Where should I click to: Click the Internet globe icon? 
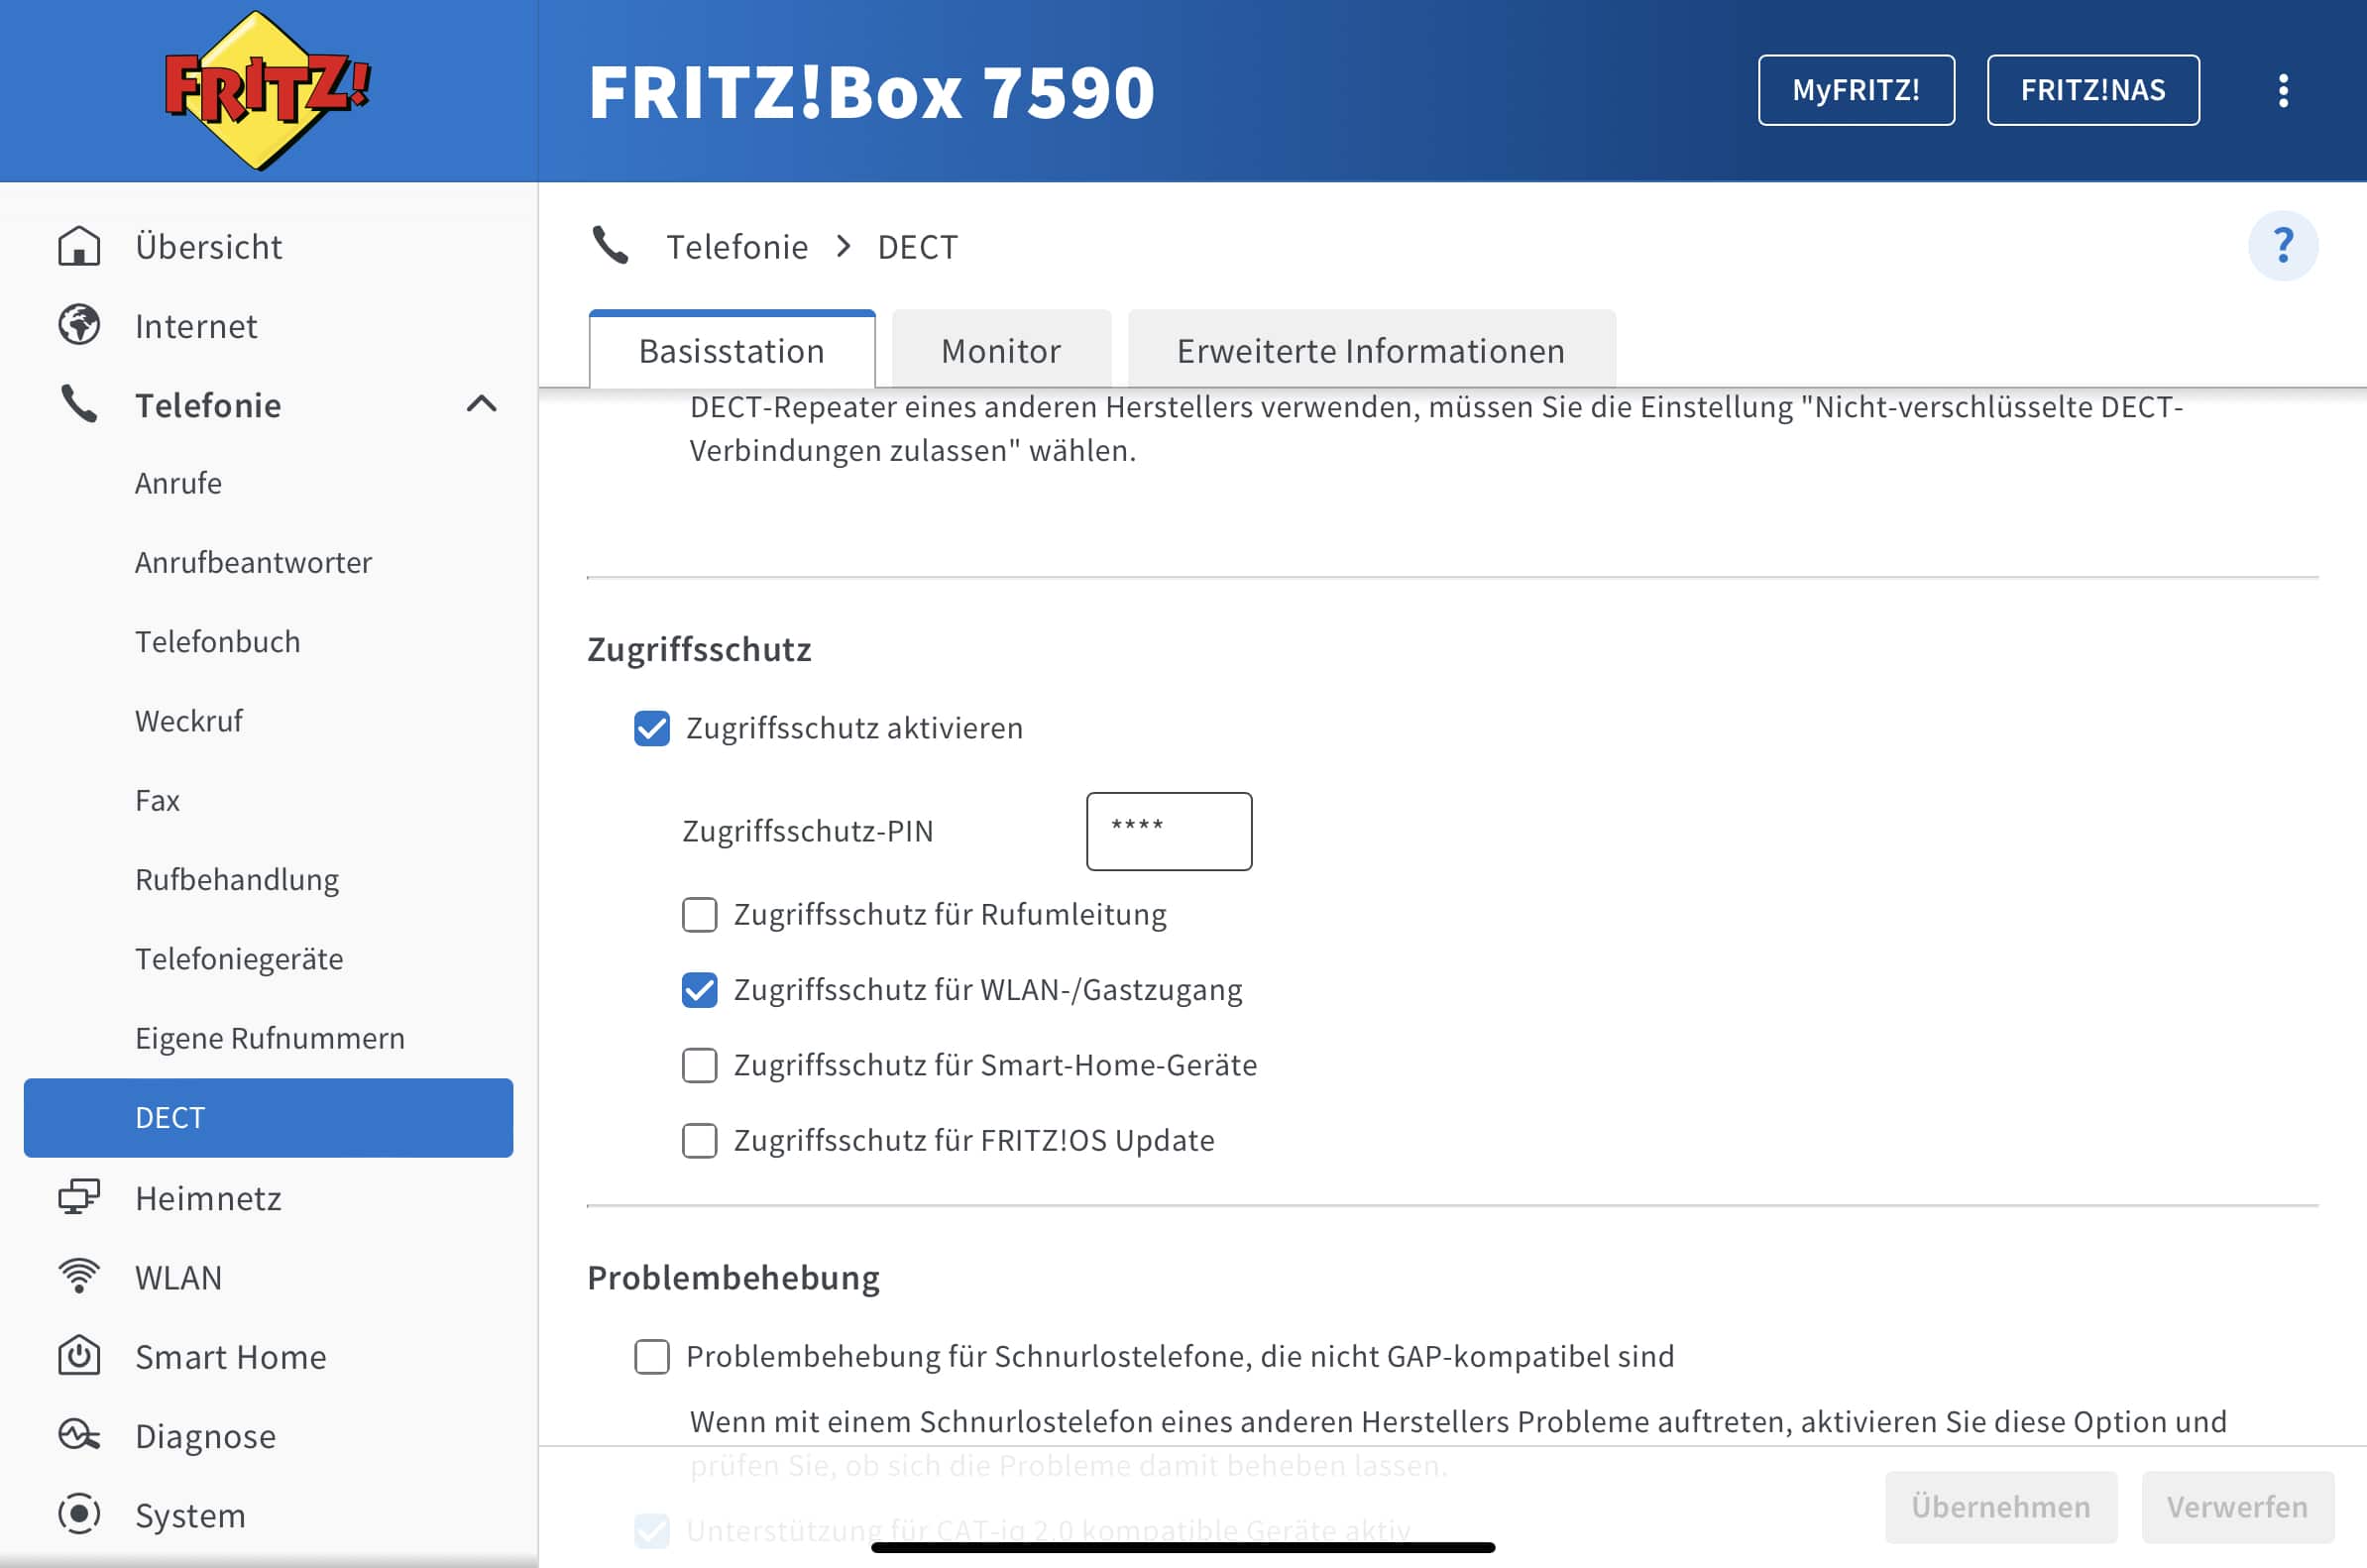coord(79,325)
